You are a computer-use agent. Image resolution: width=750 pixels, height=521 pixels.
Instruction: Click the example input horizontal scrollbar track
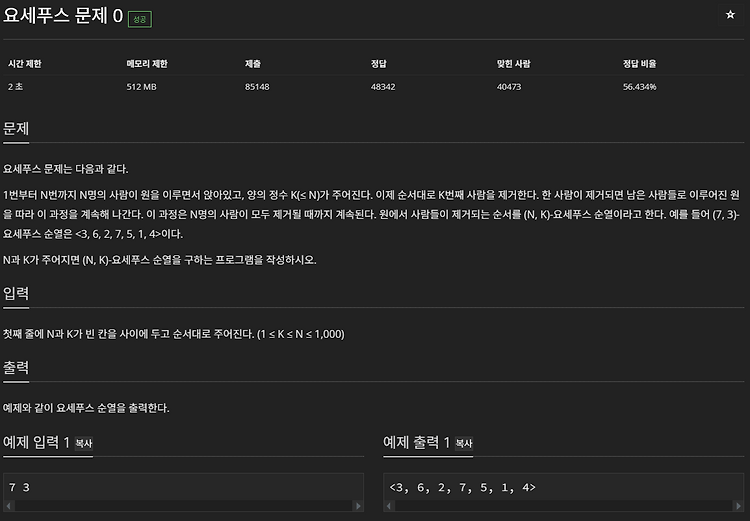click(183, 506)
